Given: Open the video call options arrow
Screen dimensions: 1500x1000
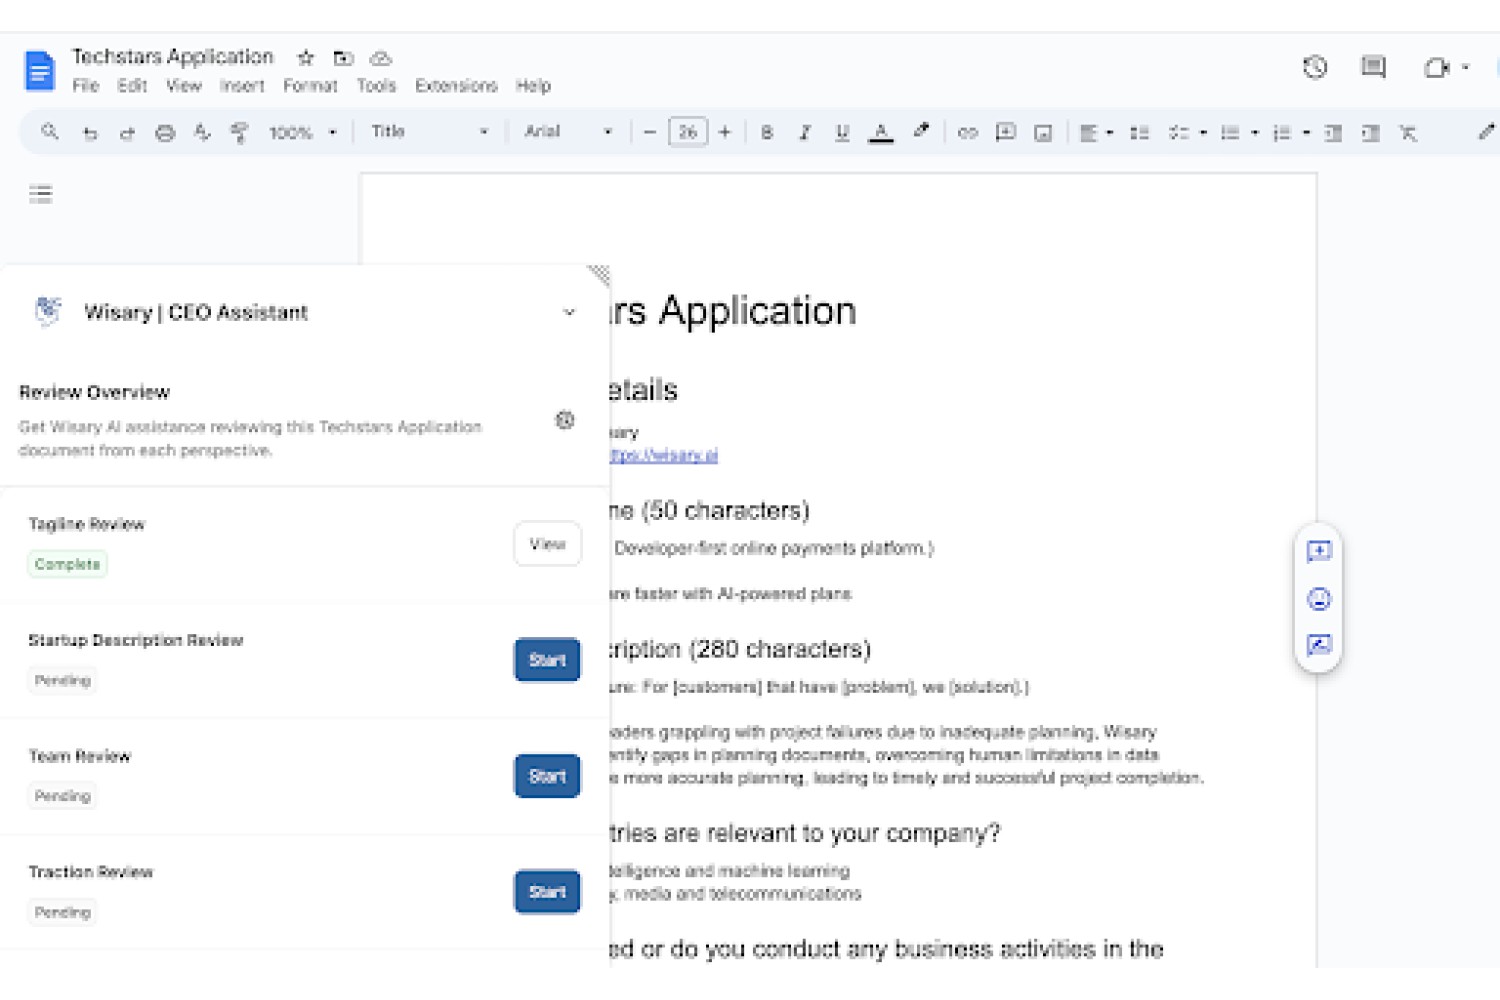Looking at the screenshot, I should coord(1465,67).
